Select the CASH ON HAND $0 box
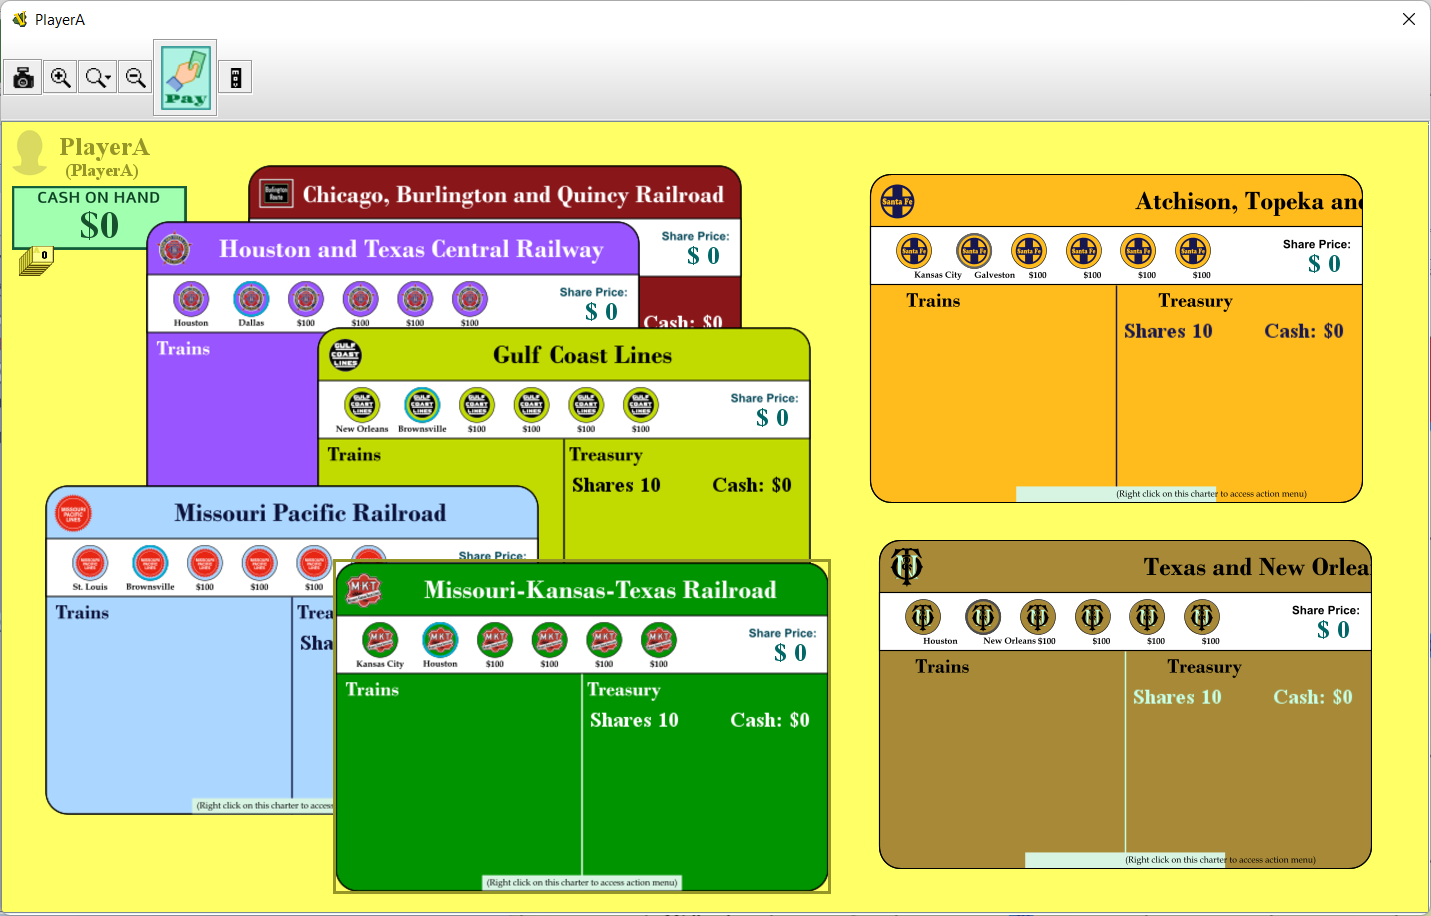 coord(98,217)
